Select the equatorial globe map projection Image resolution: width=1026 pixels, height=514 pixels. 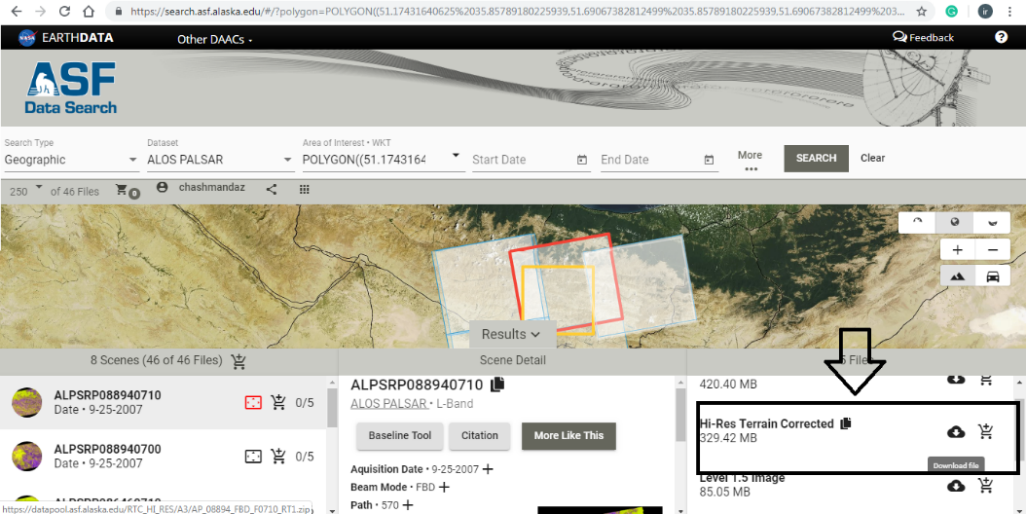[x=955, y=222]
